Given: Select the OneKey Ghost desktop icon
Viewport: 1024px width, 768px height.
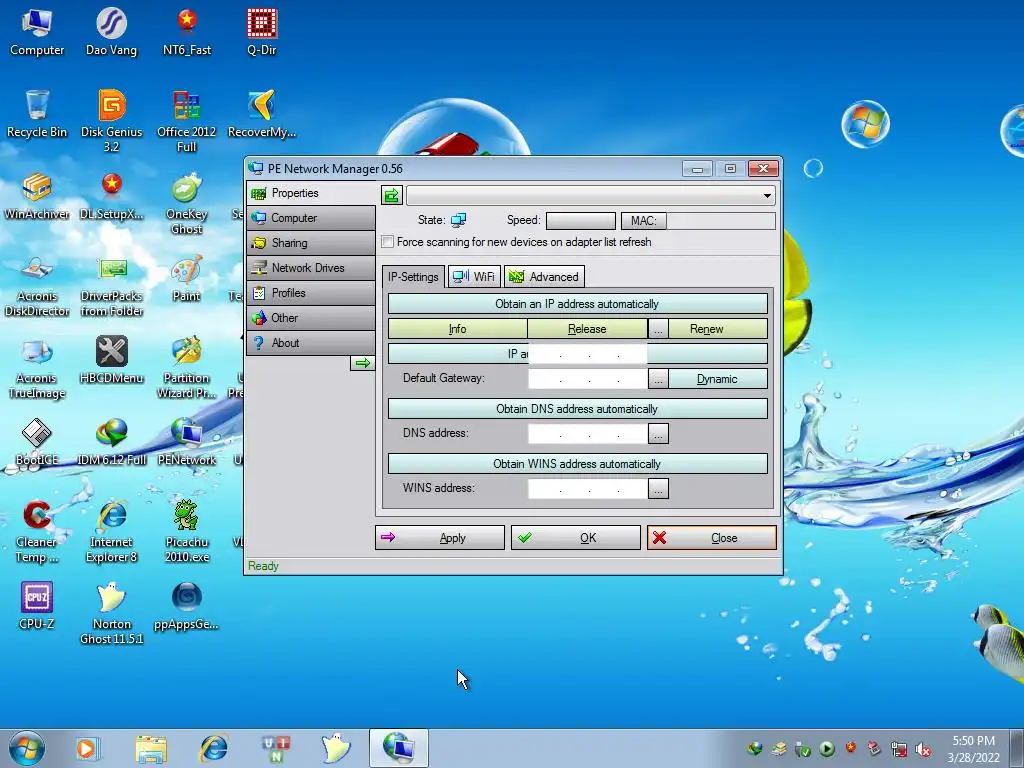Looking at the screenshot, I should pyautogui.click(x=187, y=204).
